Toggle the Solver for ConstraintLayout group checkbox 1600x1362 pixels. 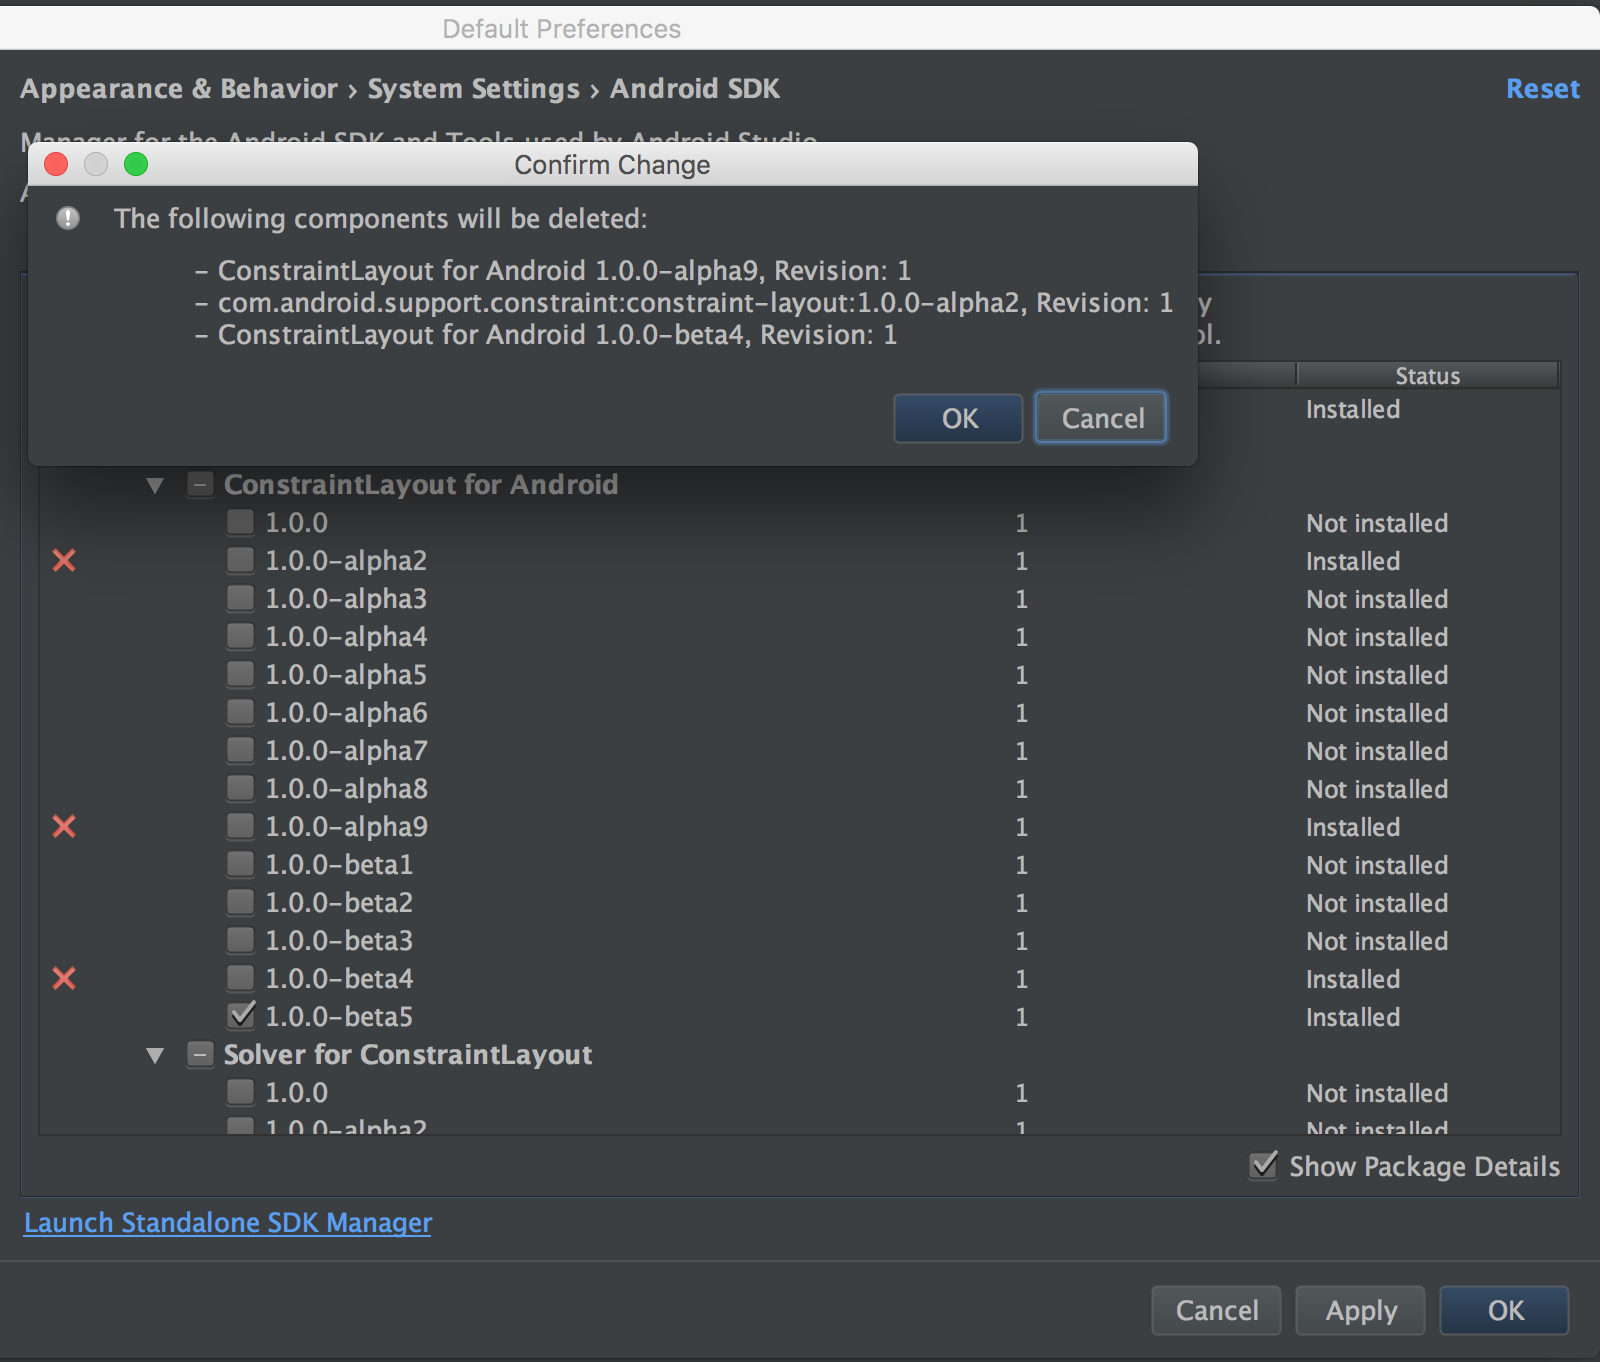point(200,1055)
